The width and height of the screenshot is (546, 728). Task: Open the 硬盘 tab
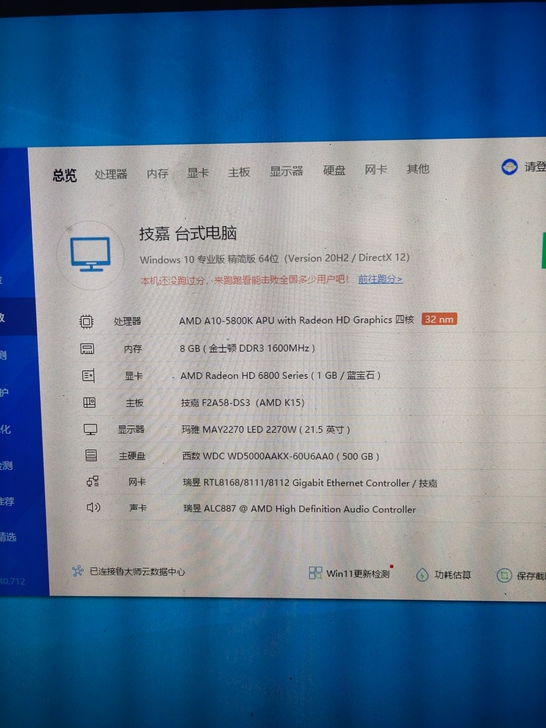point(334,170)
